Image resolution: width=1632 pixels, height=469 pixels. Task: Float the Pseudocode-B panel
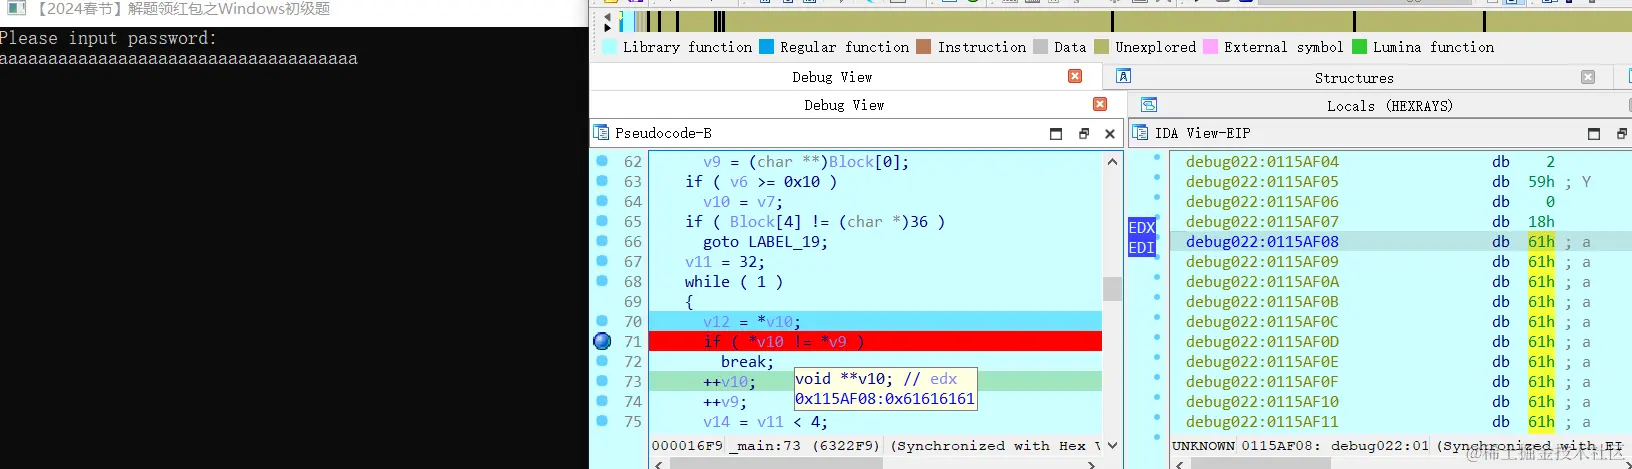(x=1083, y=133)
